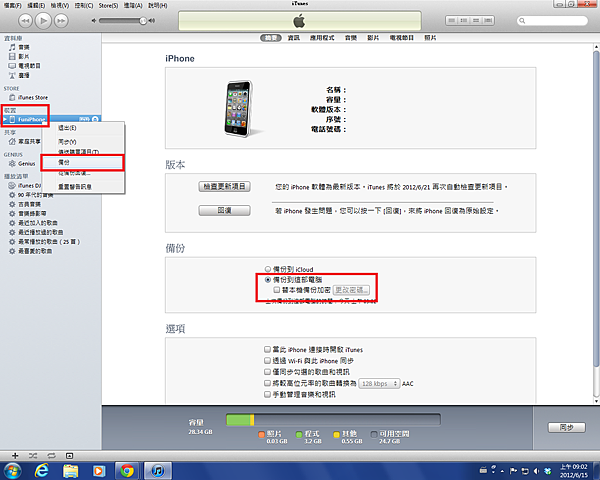
Task: Enable converting higher bit rate songs
Action: 267,383
